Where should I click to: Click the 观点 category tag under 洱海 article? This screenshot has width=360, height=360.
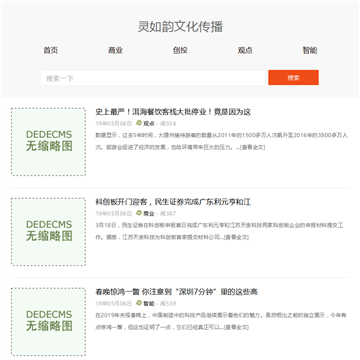coord(149,124)
